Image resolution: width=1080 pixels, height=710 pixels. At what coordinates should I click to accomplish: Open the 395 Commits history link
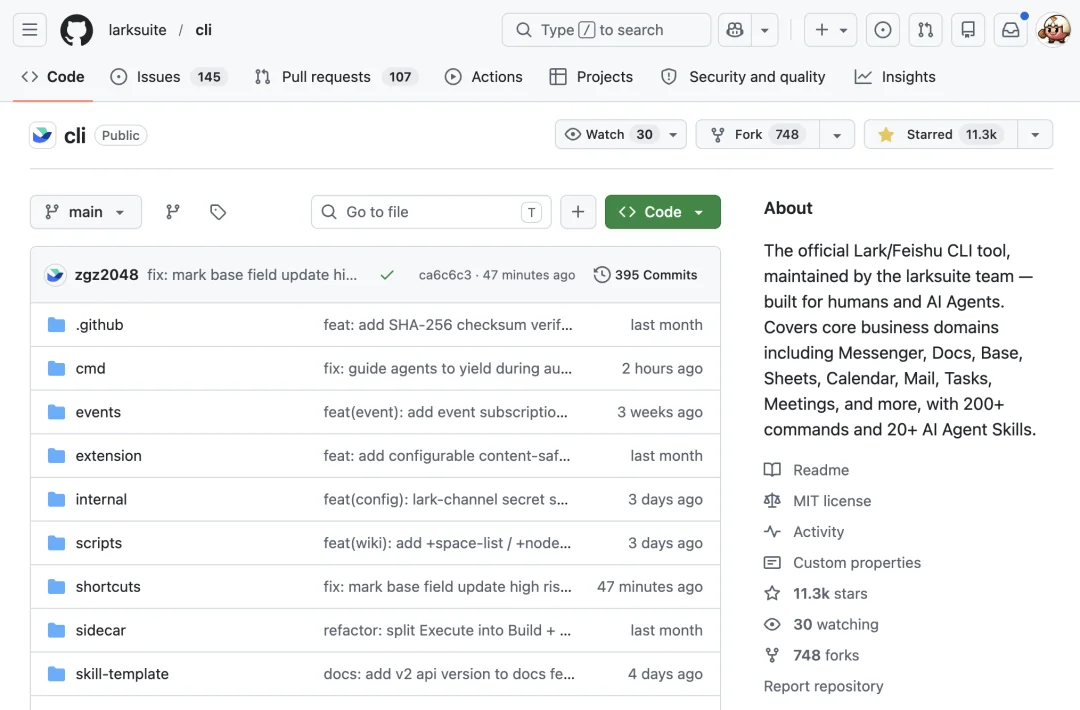point(645,275)
